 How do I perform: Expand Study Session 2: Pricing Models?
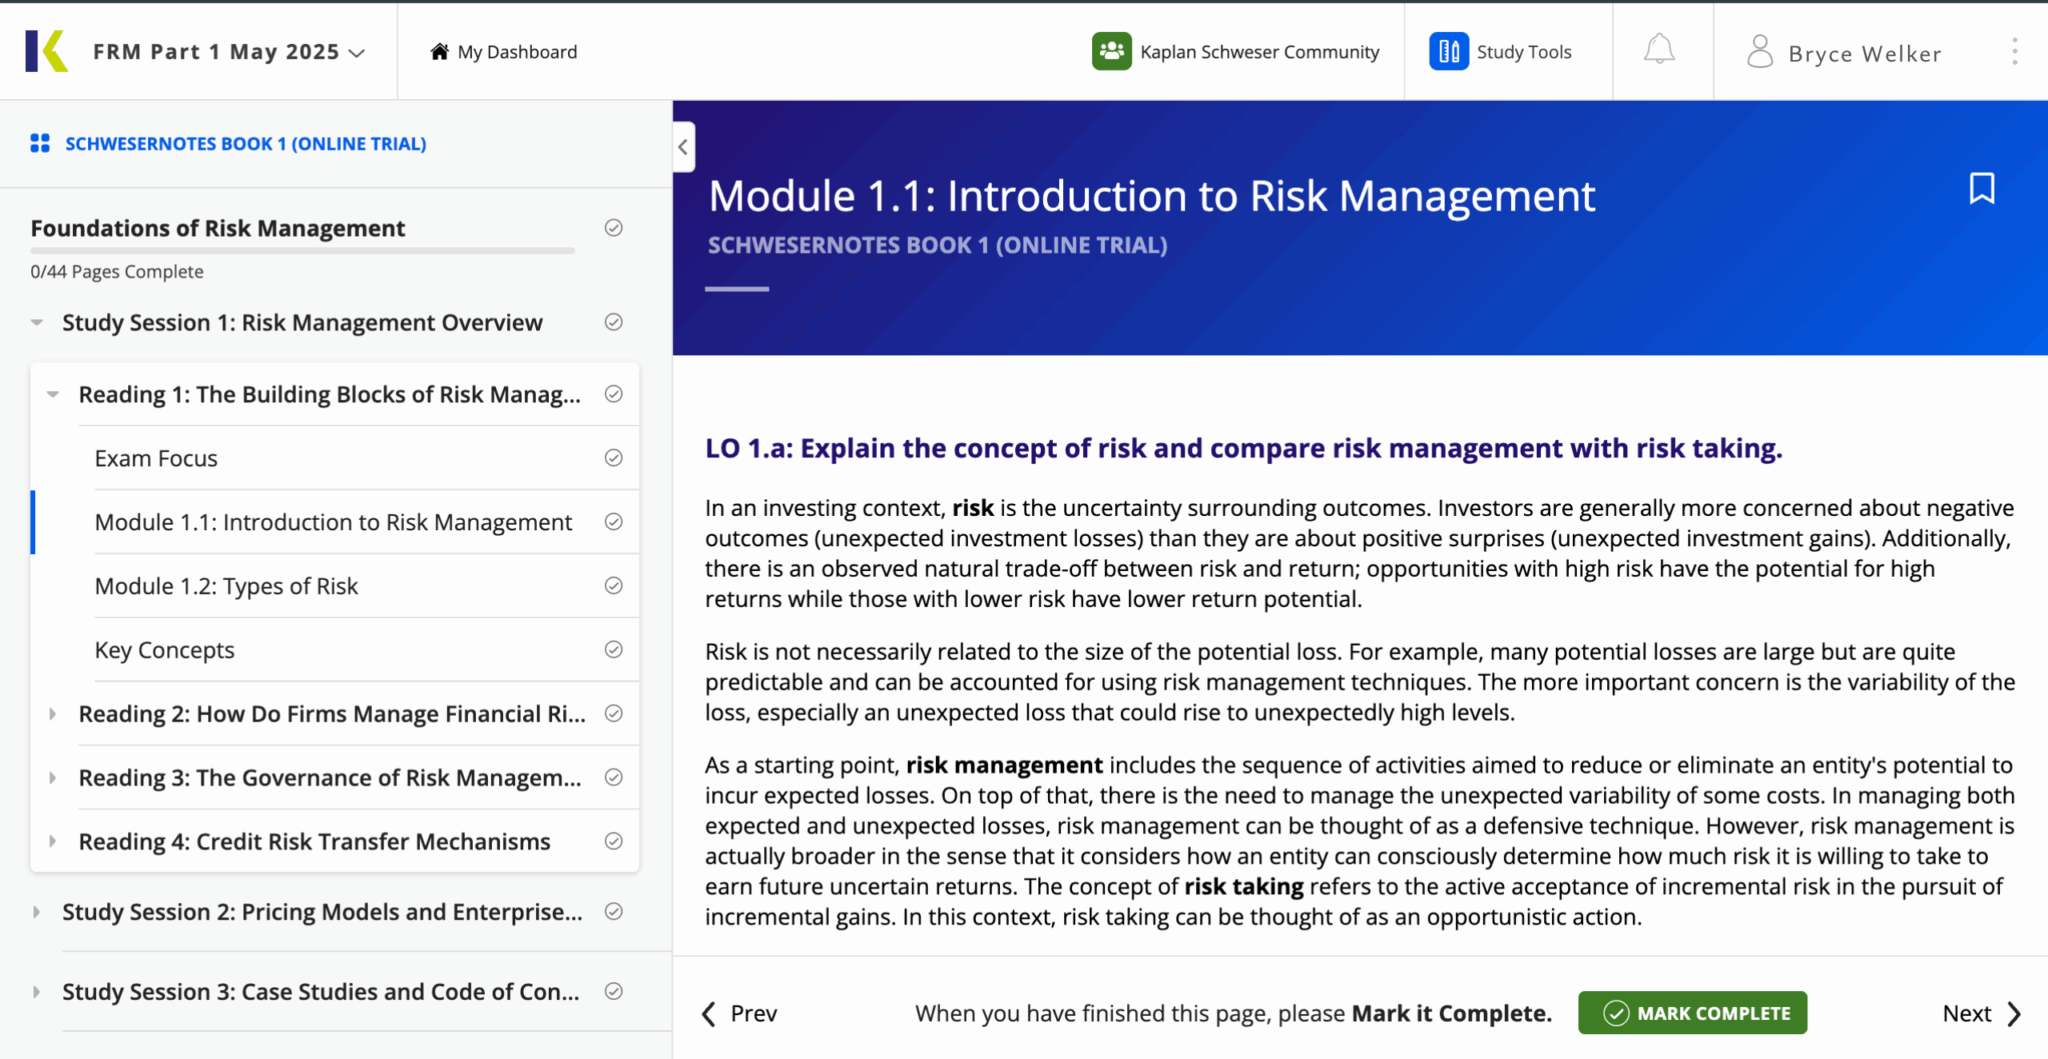(37, 912)
